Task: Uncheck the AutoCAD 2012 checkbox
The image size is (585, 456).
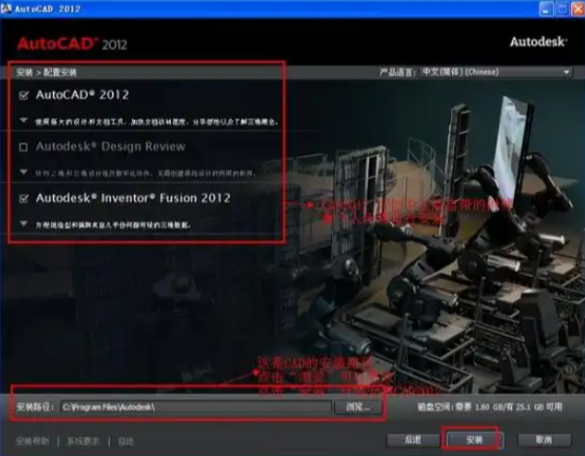Action: [x=24, y=96]
